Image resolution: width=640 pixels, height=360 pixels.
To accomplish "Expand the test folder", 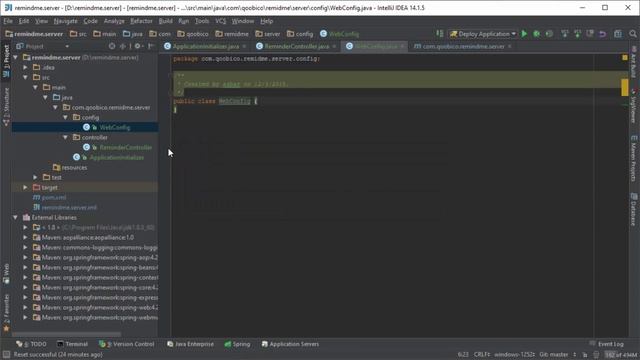I will (36, 178).
